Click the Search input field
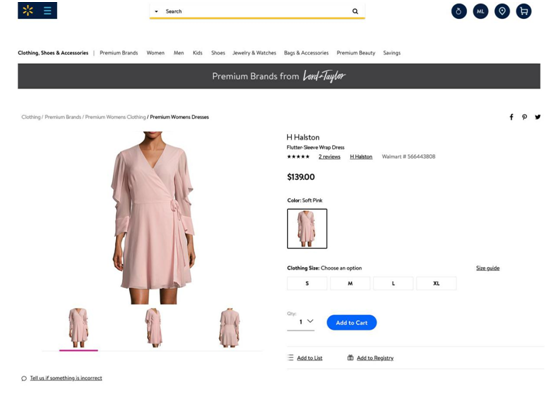558x419 pixels. pos(257,11)
